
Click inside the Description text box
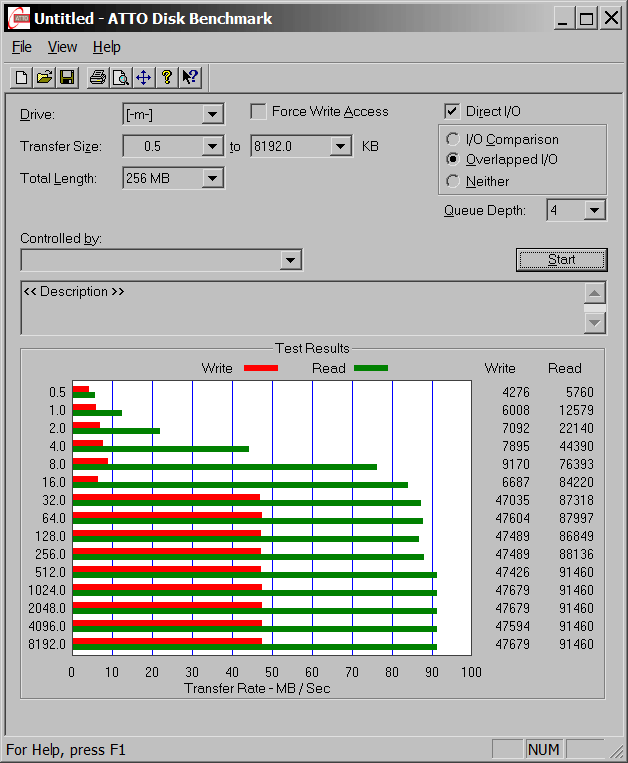[x=300, y=308]
